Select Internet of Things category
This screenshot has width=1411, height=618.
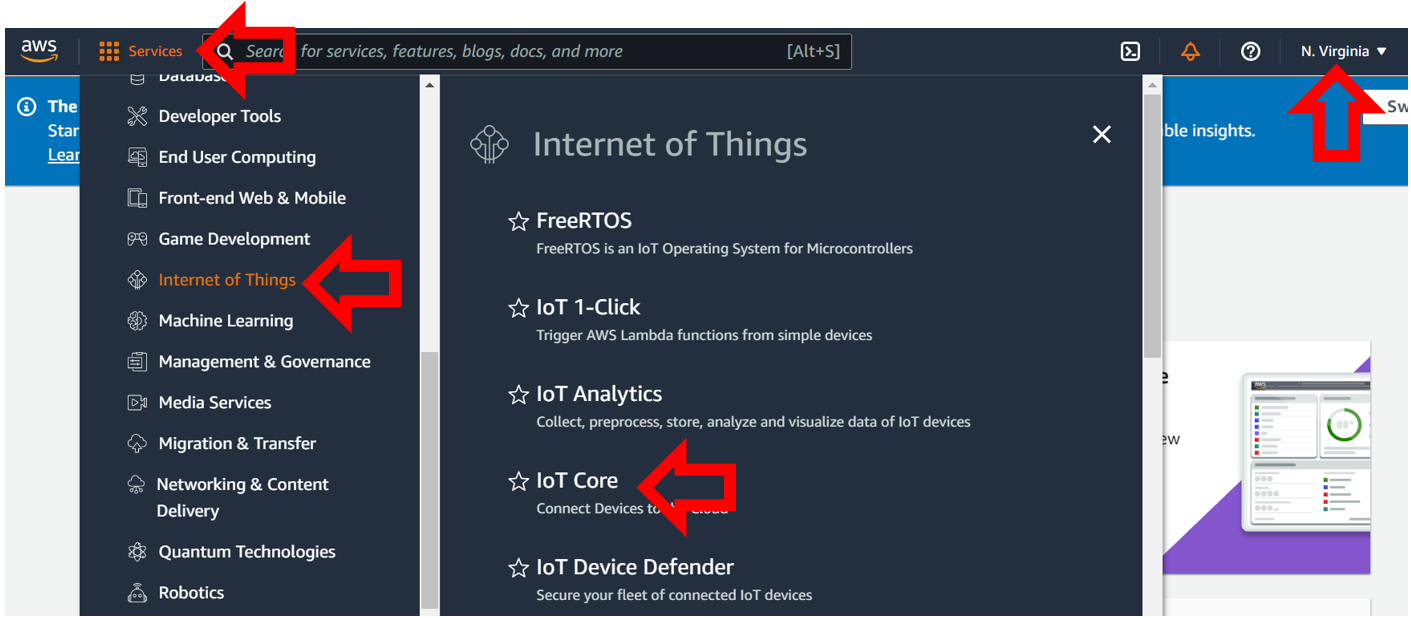pyautogui.click(x=227, y=280)
